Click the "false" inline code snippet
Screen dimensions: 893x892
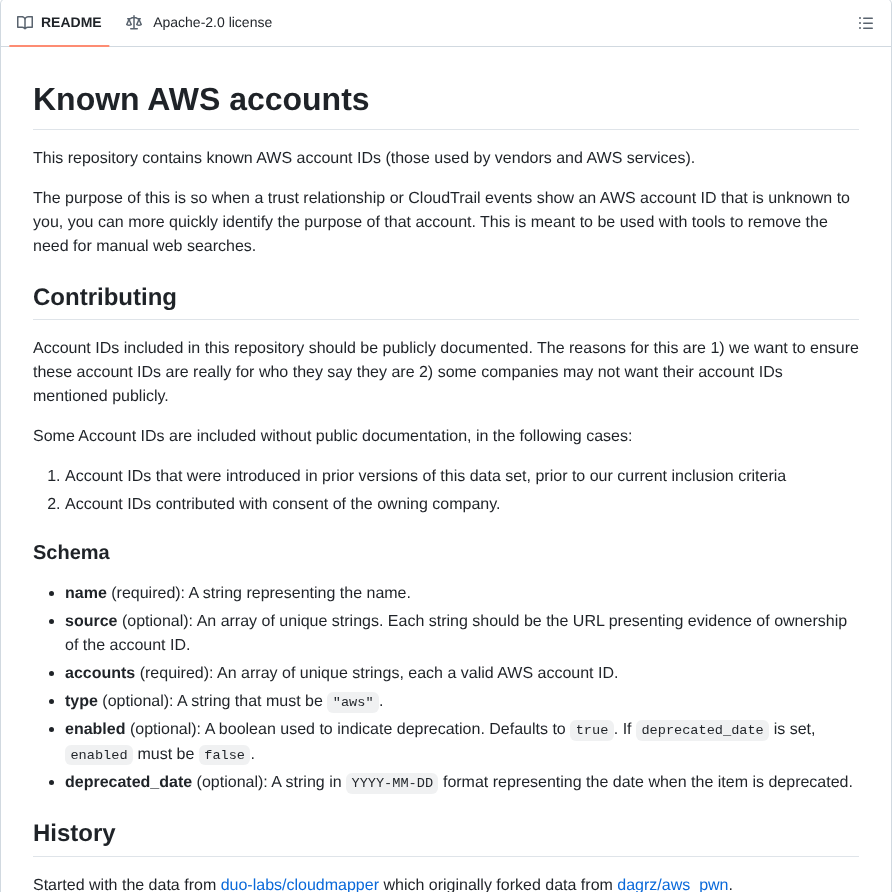(223, 754)
